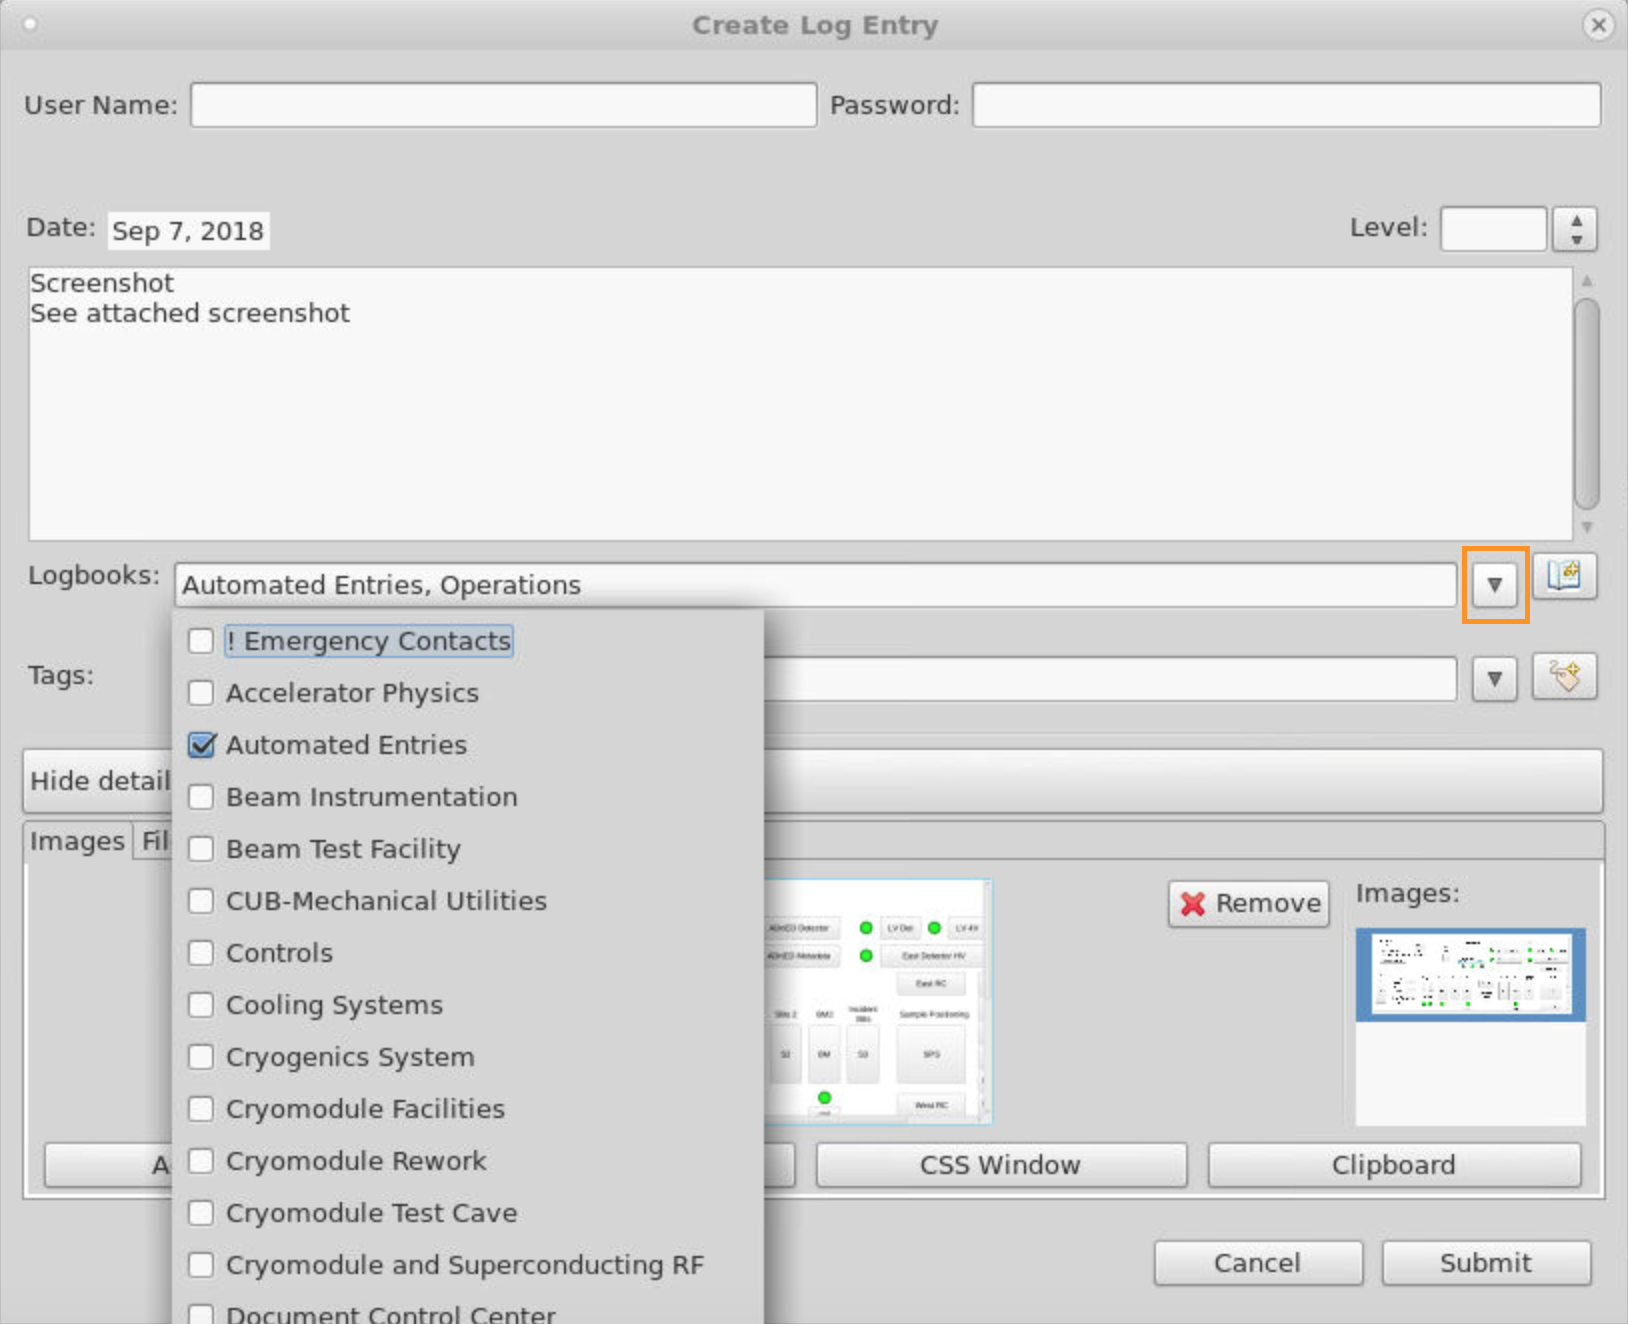Viewport: 1628px width, 1324px height.
Task: Check the ! Emergency Contacts checkbox
Action: click(x=201, y=641)
